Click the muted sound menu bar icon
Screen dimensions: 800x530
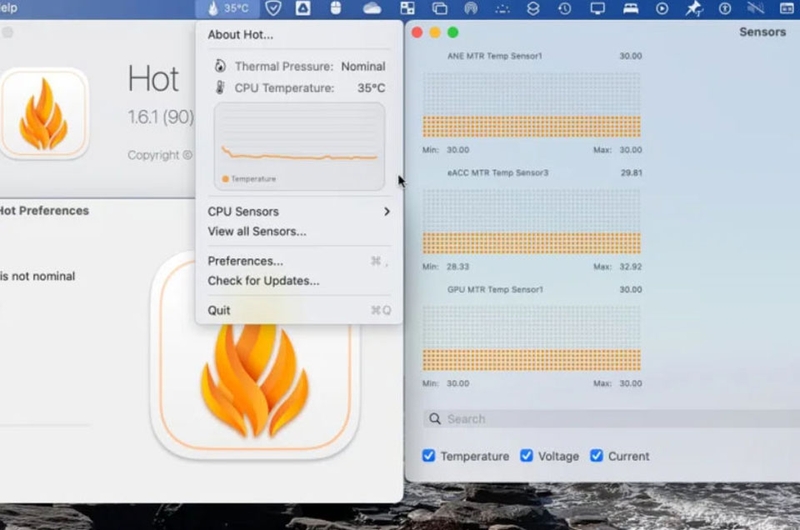756,8
